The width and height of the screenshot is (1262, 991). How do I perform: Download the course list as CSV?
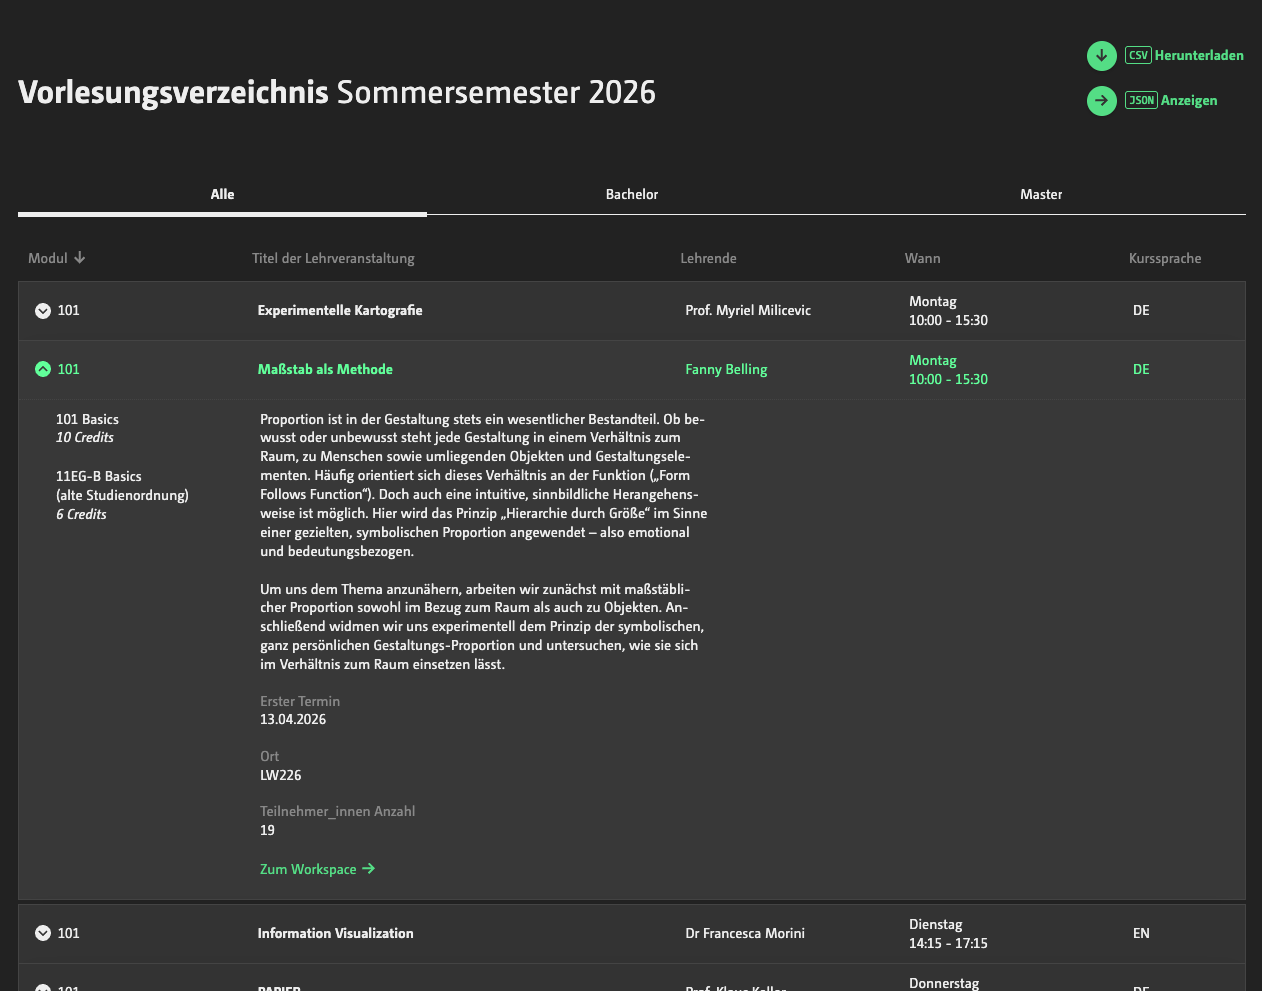click(1184, 55)
